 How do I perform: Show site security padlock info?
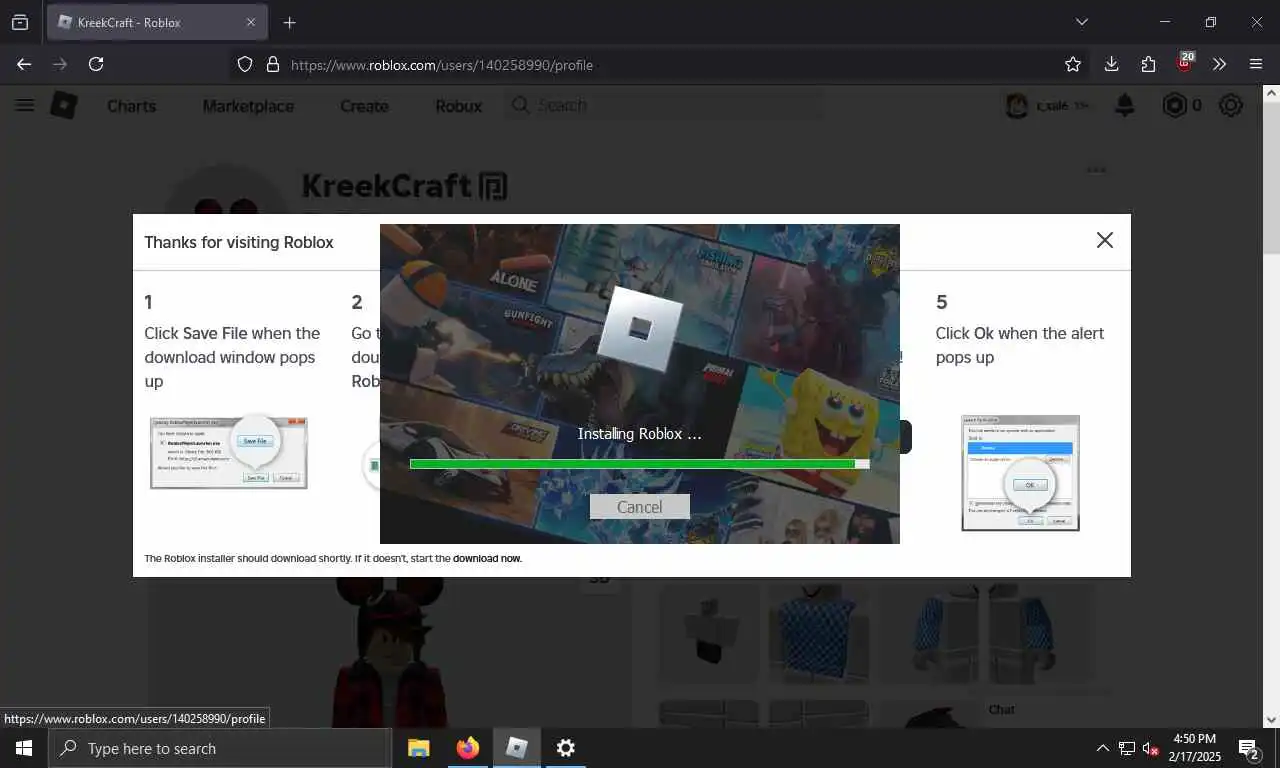pos(272,64)
